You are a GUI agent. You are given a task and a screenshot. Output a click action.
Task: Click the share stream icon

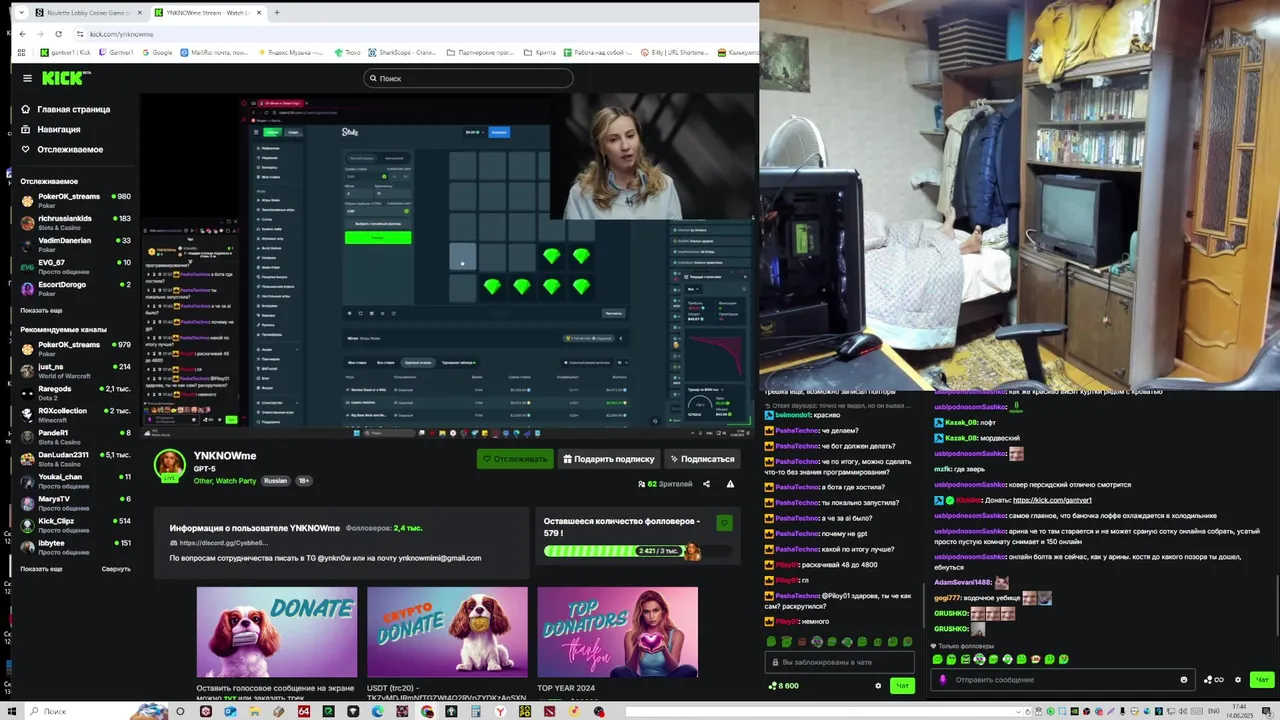[706, 484]
